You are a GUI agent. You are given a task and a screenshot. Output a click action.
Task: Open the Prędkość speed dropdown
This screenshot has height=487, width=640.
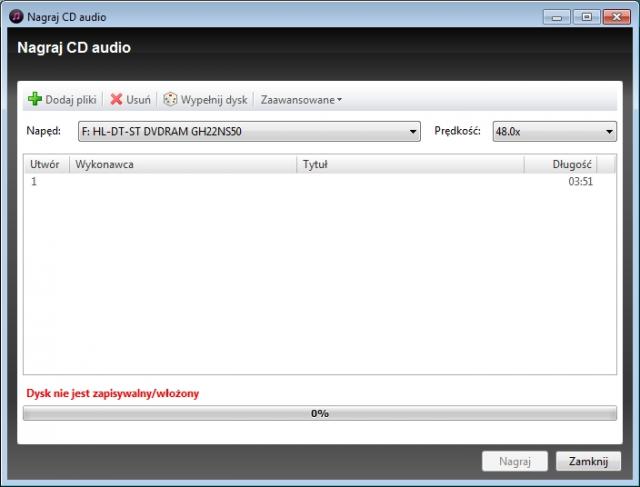point(554,131)
